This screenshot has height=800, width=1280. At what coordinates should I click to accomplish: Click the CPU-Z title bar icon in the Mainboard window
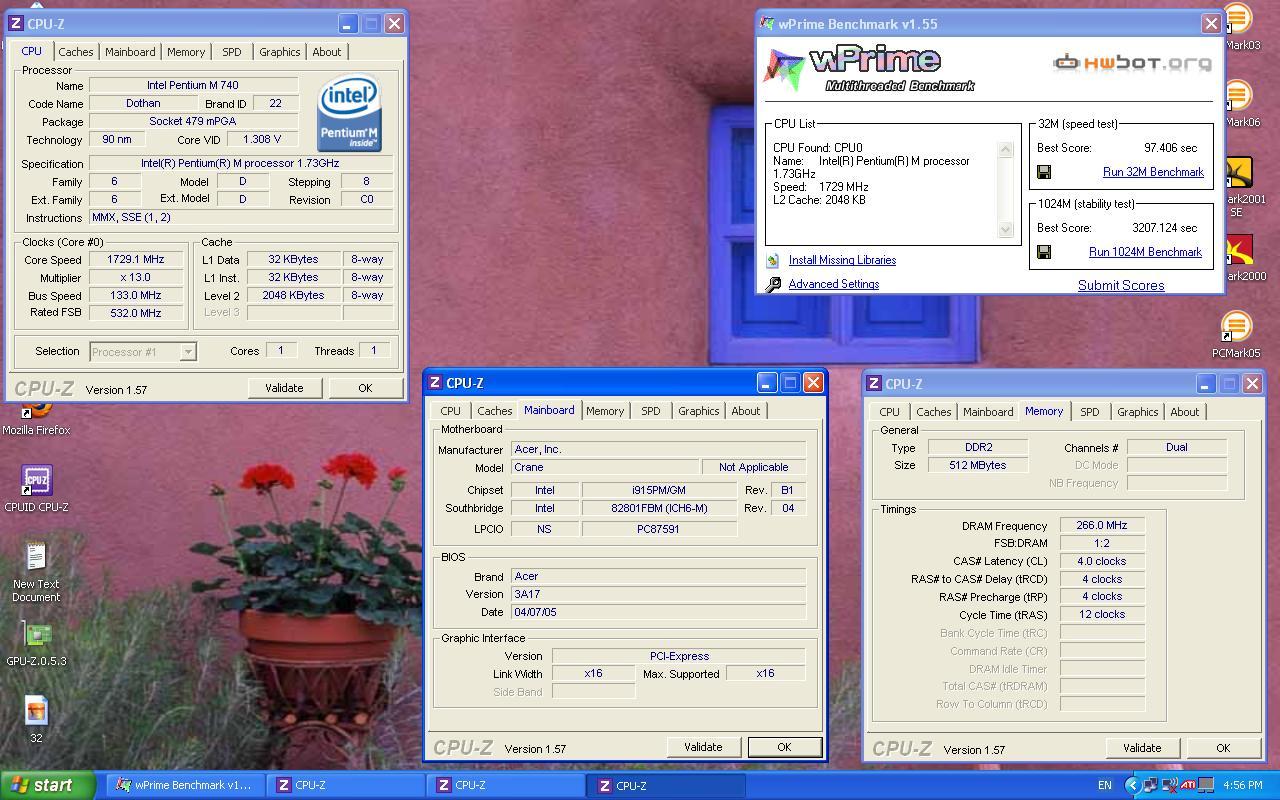pos(435,383)
